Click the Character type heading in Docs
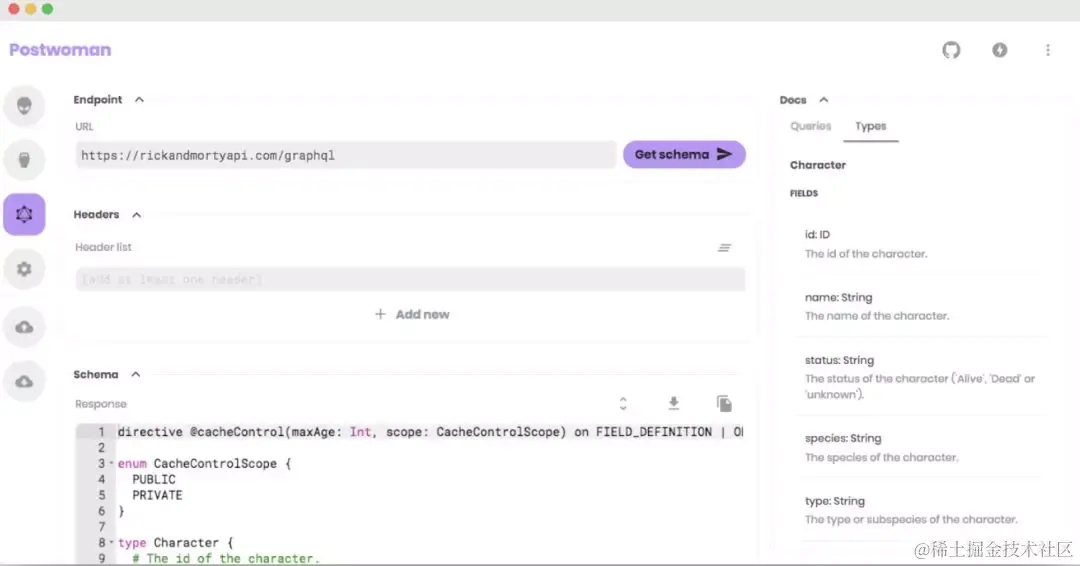The height and width of the screenshot is (566, 1080). click(x=818, y=165)
